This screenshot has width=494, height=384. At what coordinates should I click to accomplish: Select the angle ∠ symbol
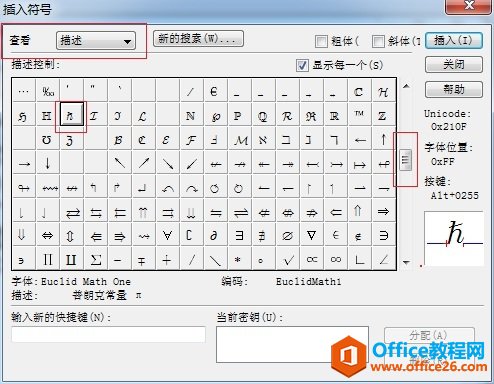point(383,259)
